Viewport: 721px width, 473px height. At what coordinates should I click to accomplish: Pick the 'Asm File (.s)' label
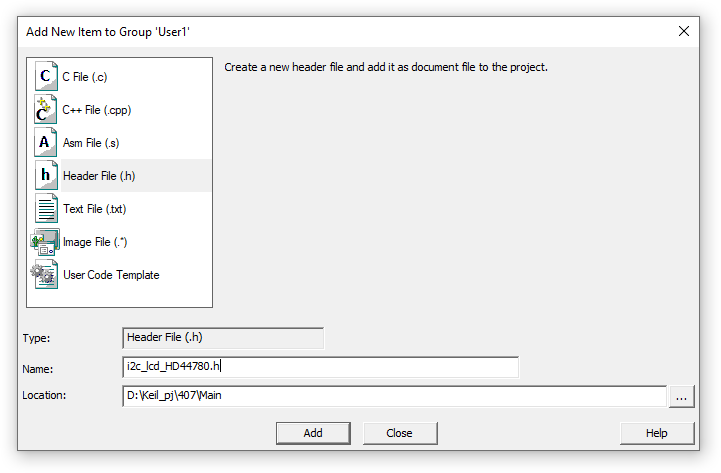point(91,143)
